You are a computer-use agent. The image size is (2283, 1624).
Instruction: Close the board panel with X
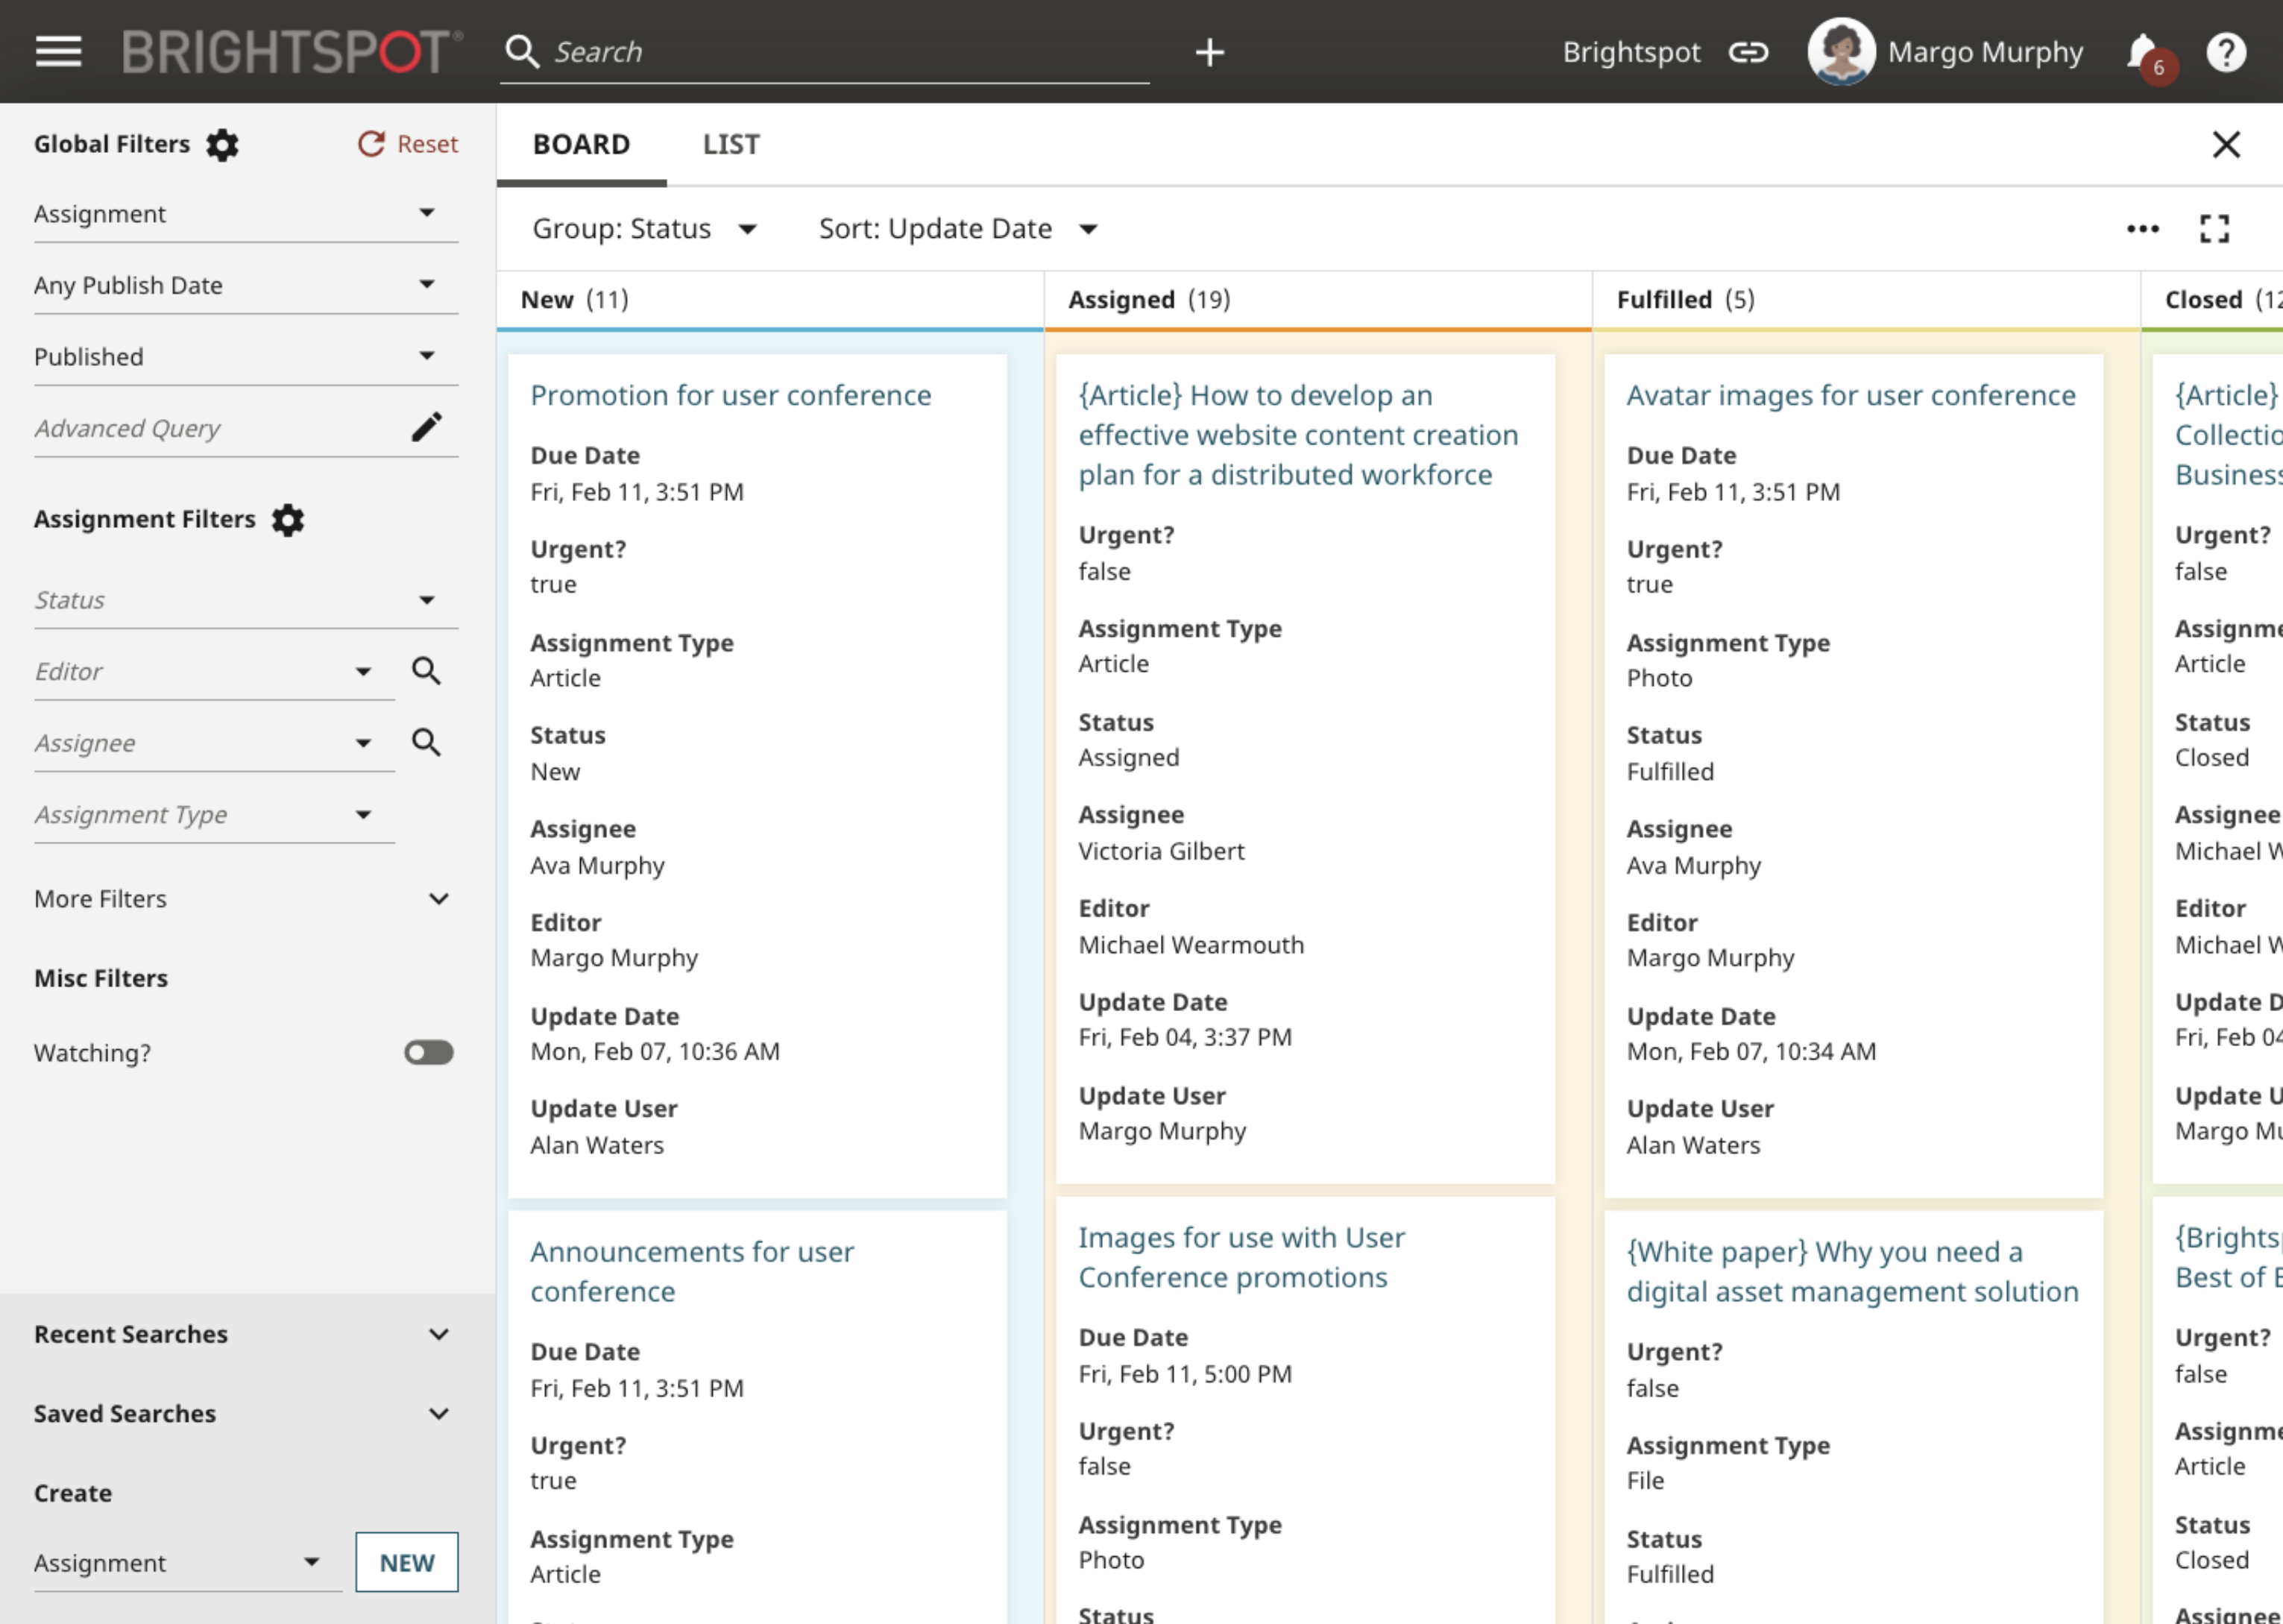click(2226, 145)
